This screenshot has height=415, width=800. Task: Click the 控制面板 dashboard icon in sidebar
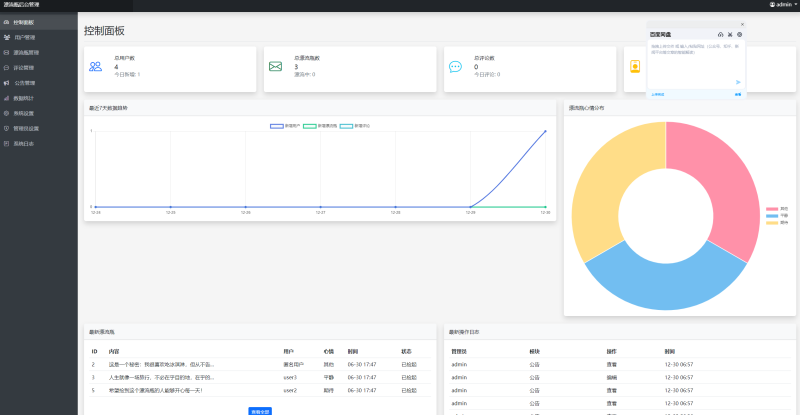pos(7,21)
